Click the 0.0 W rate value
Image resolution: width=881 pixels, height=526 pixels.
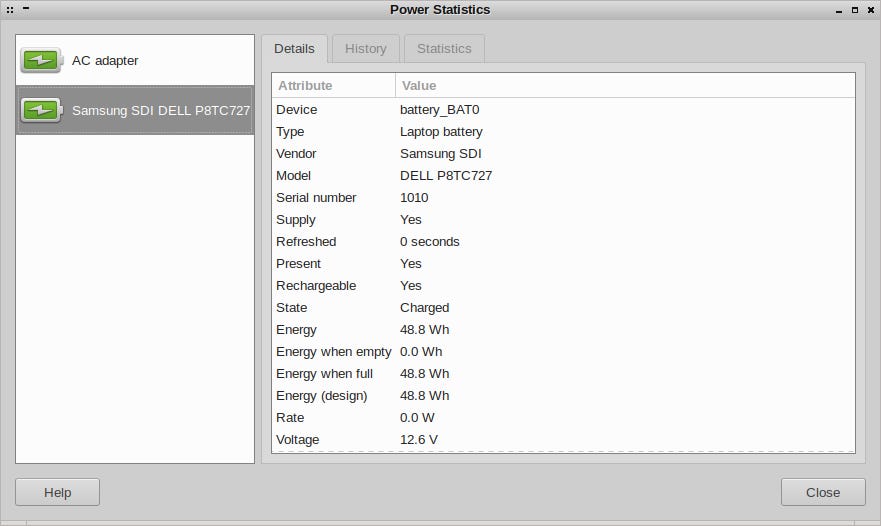point(417,418)
